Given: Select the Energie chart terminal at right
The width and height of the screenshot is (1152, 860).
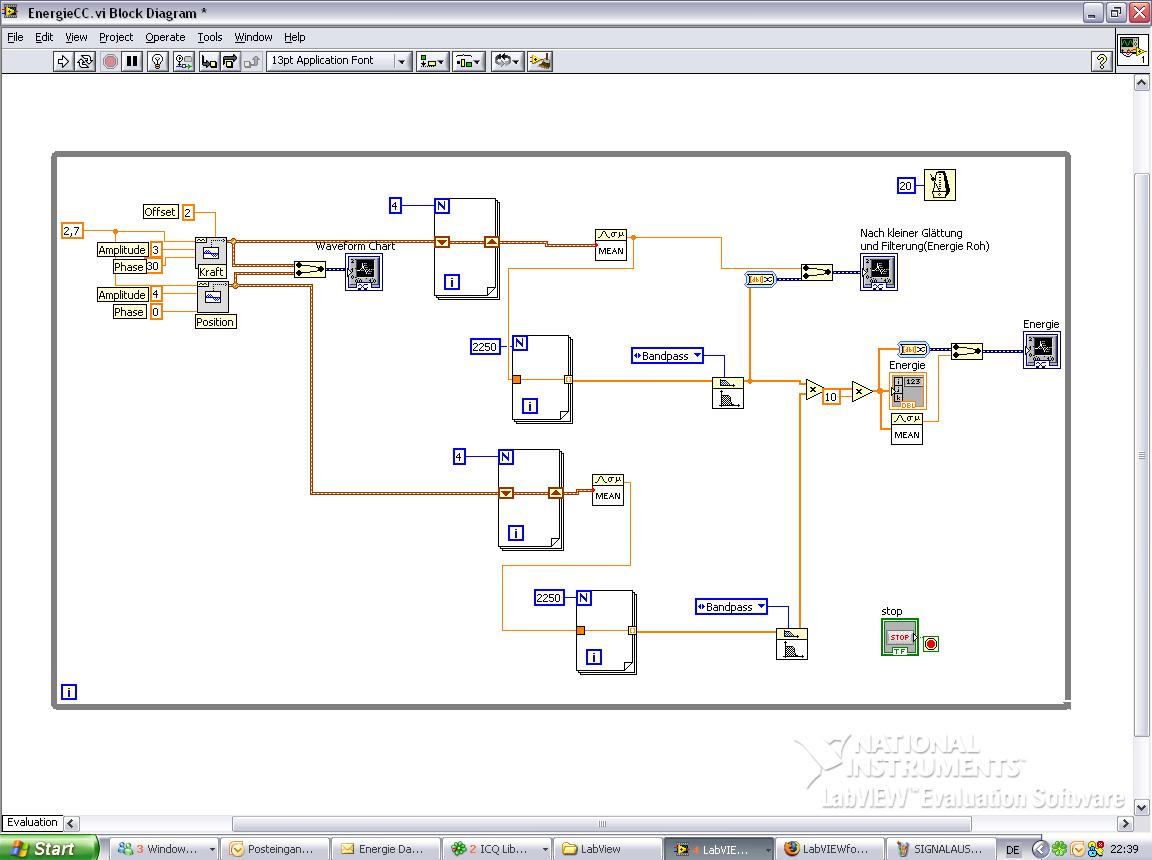Looking at the screenshot, I should pyautogui.click(x=1042, y=350).
